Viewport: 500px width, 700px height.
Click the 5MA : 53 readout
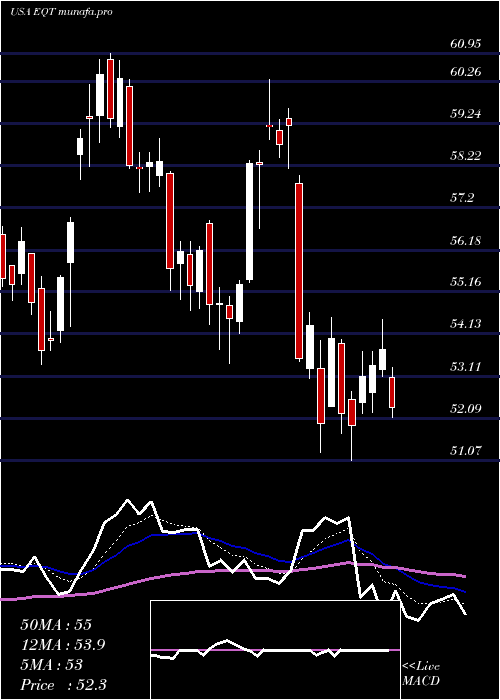[51, 665]
